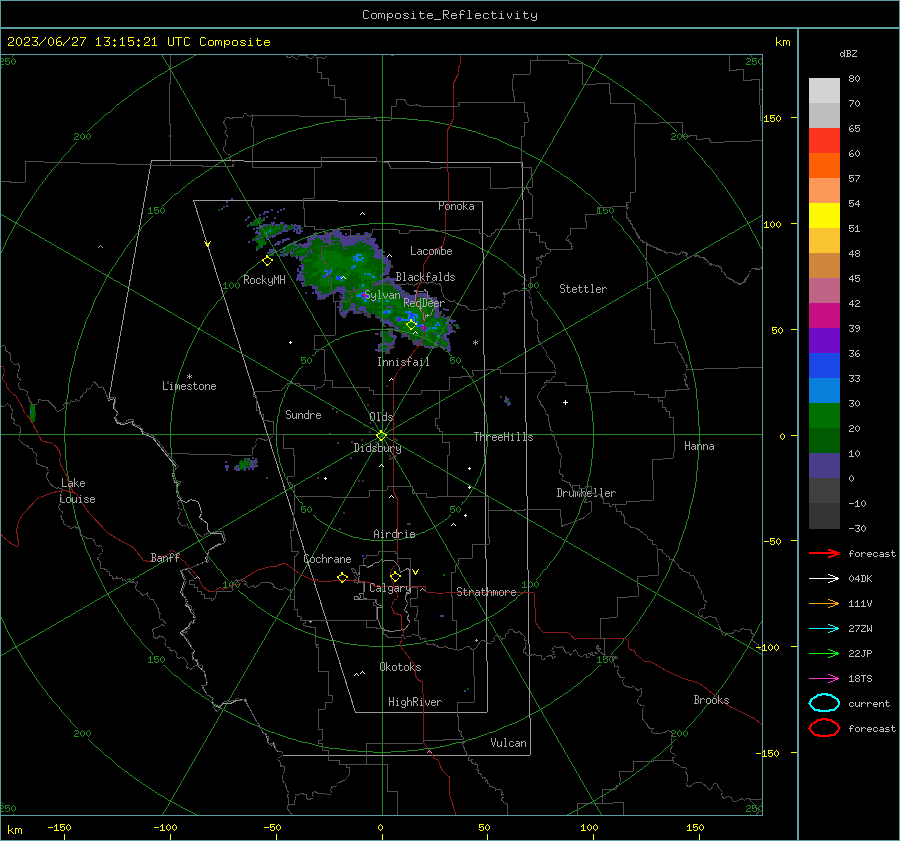Image resolution: width=900 pixels, height=841 pixels.
Task: Click the yellow diamond marker in Red Deer storm
Action: 411,325
